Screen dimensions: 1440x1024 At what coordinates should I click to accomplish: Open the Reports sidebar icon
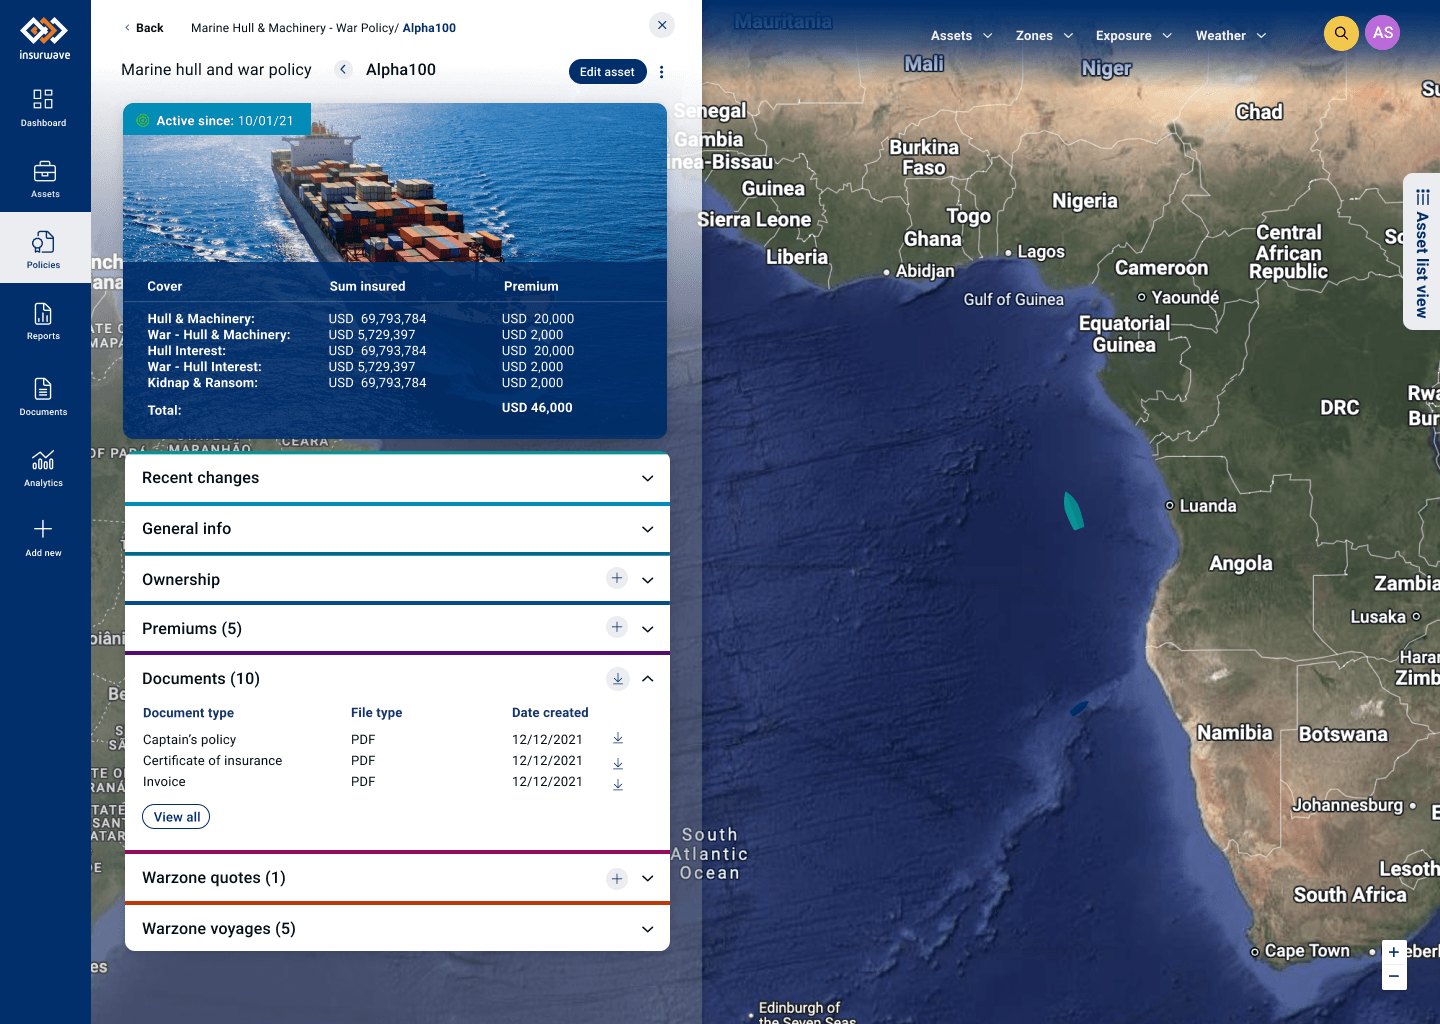tap(43, 321)
